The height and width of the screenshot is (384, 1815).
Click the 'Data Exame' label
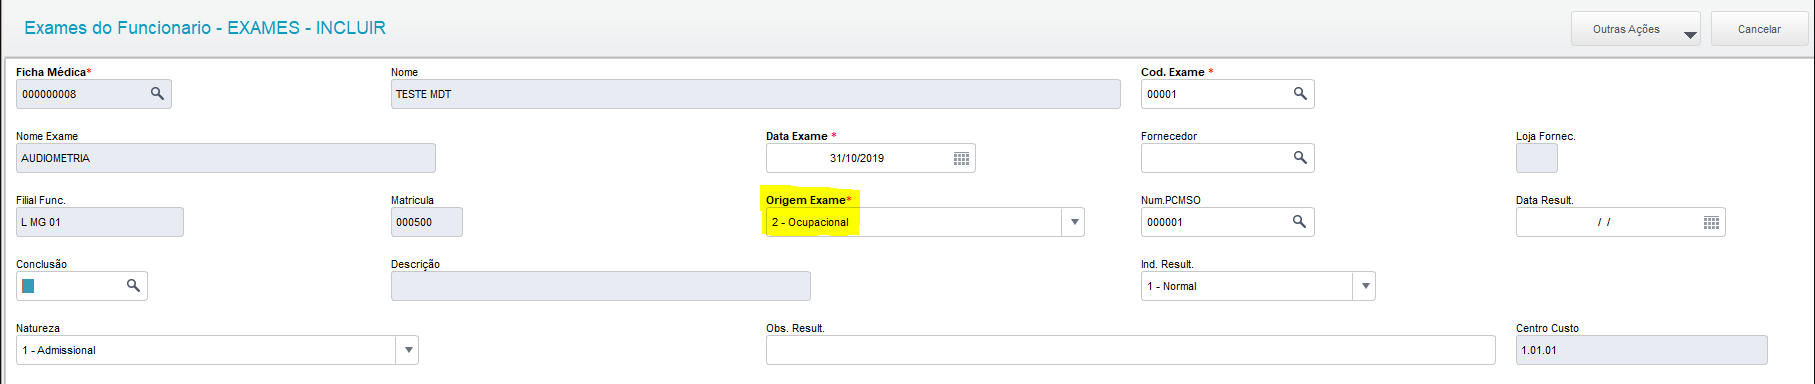[x=797, y=136]
